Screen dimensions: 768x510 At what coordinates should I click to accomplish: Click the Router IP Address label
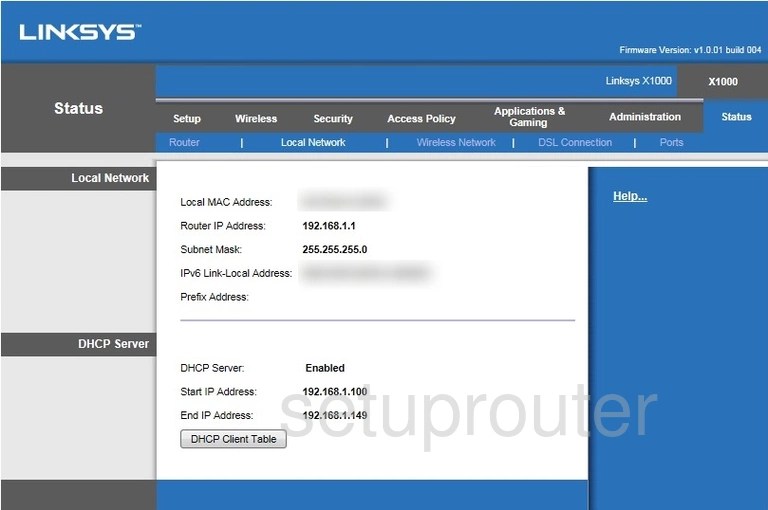pyautogui.click(x=223, y=226)
